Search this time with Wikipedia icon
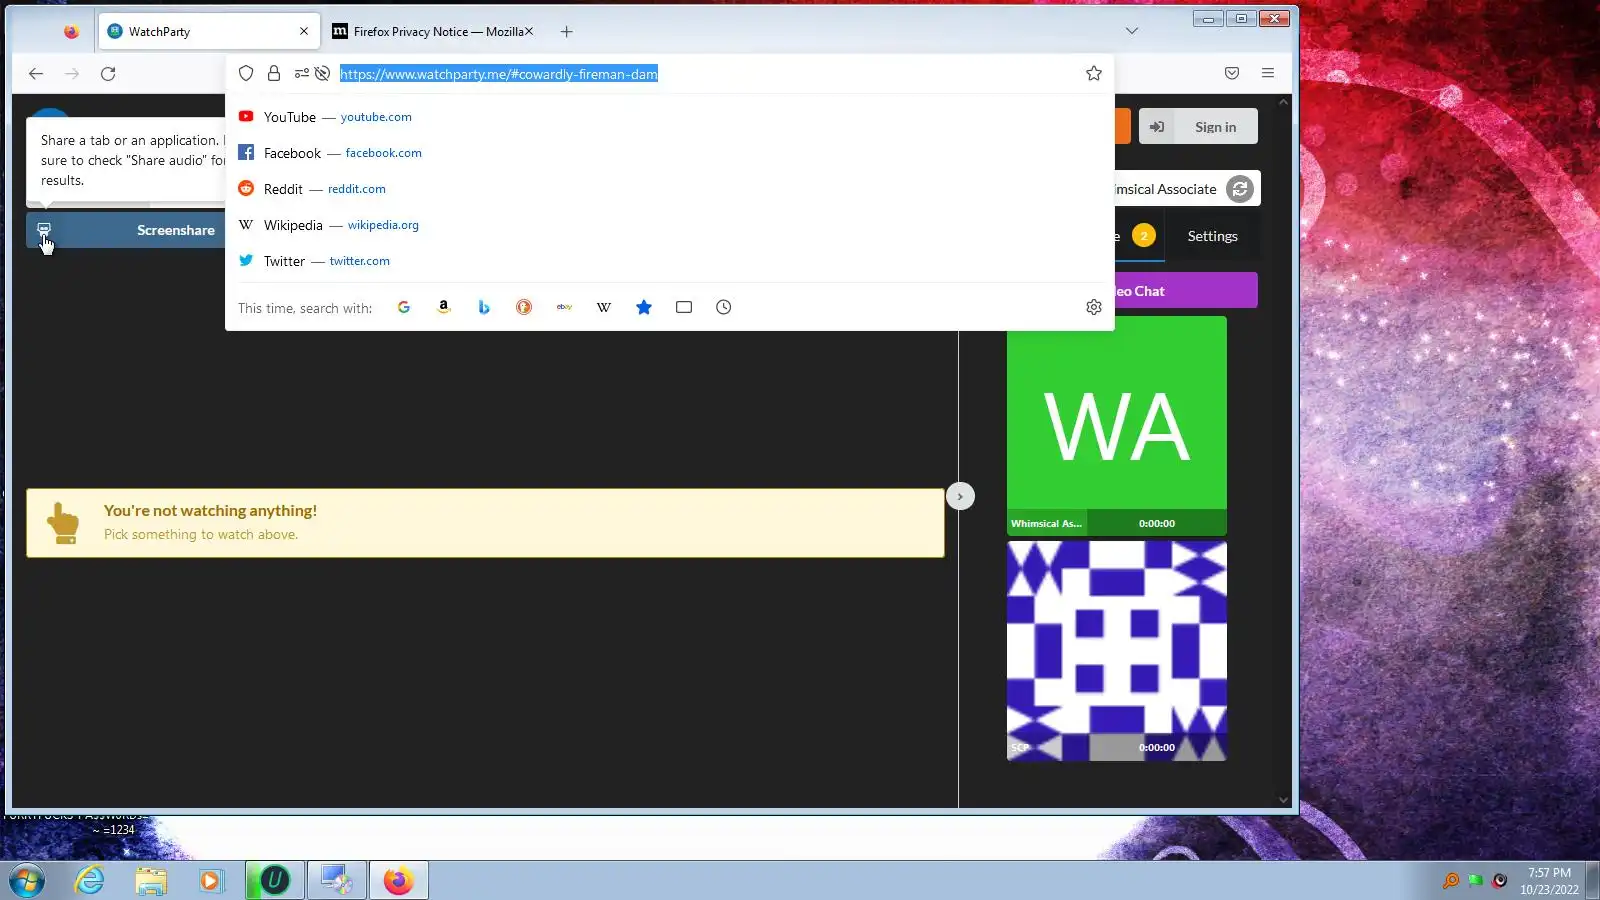Viewport: 1600px width, 900px height. (x=604, y=307)
